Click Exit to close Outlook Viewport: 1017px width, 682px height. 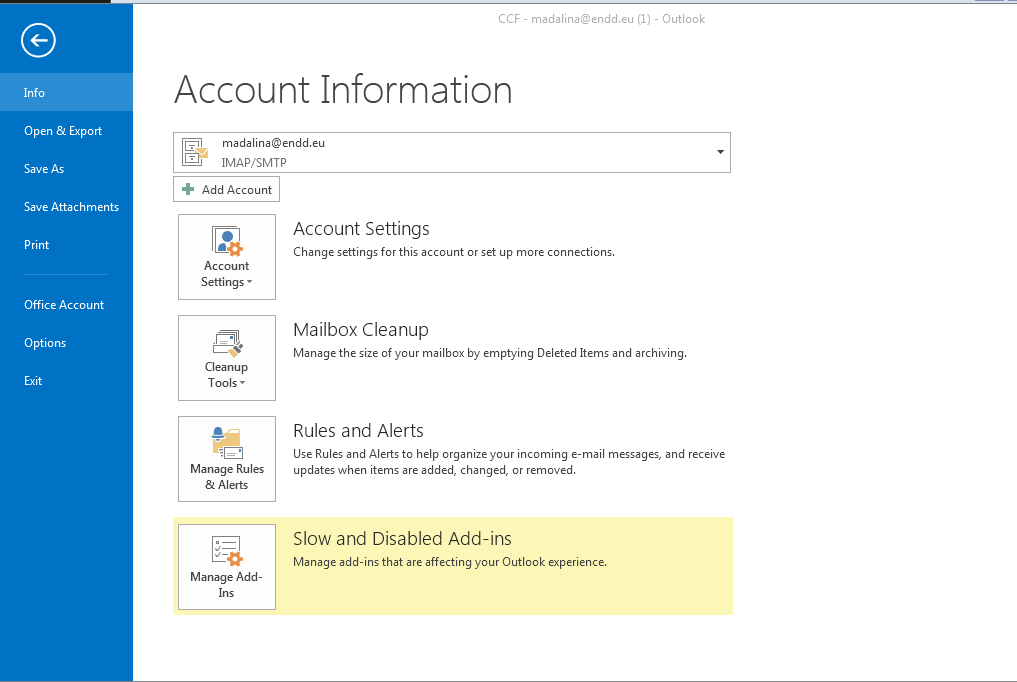33,381
